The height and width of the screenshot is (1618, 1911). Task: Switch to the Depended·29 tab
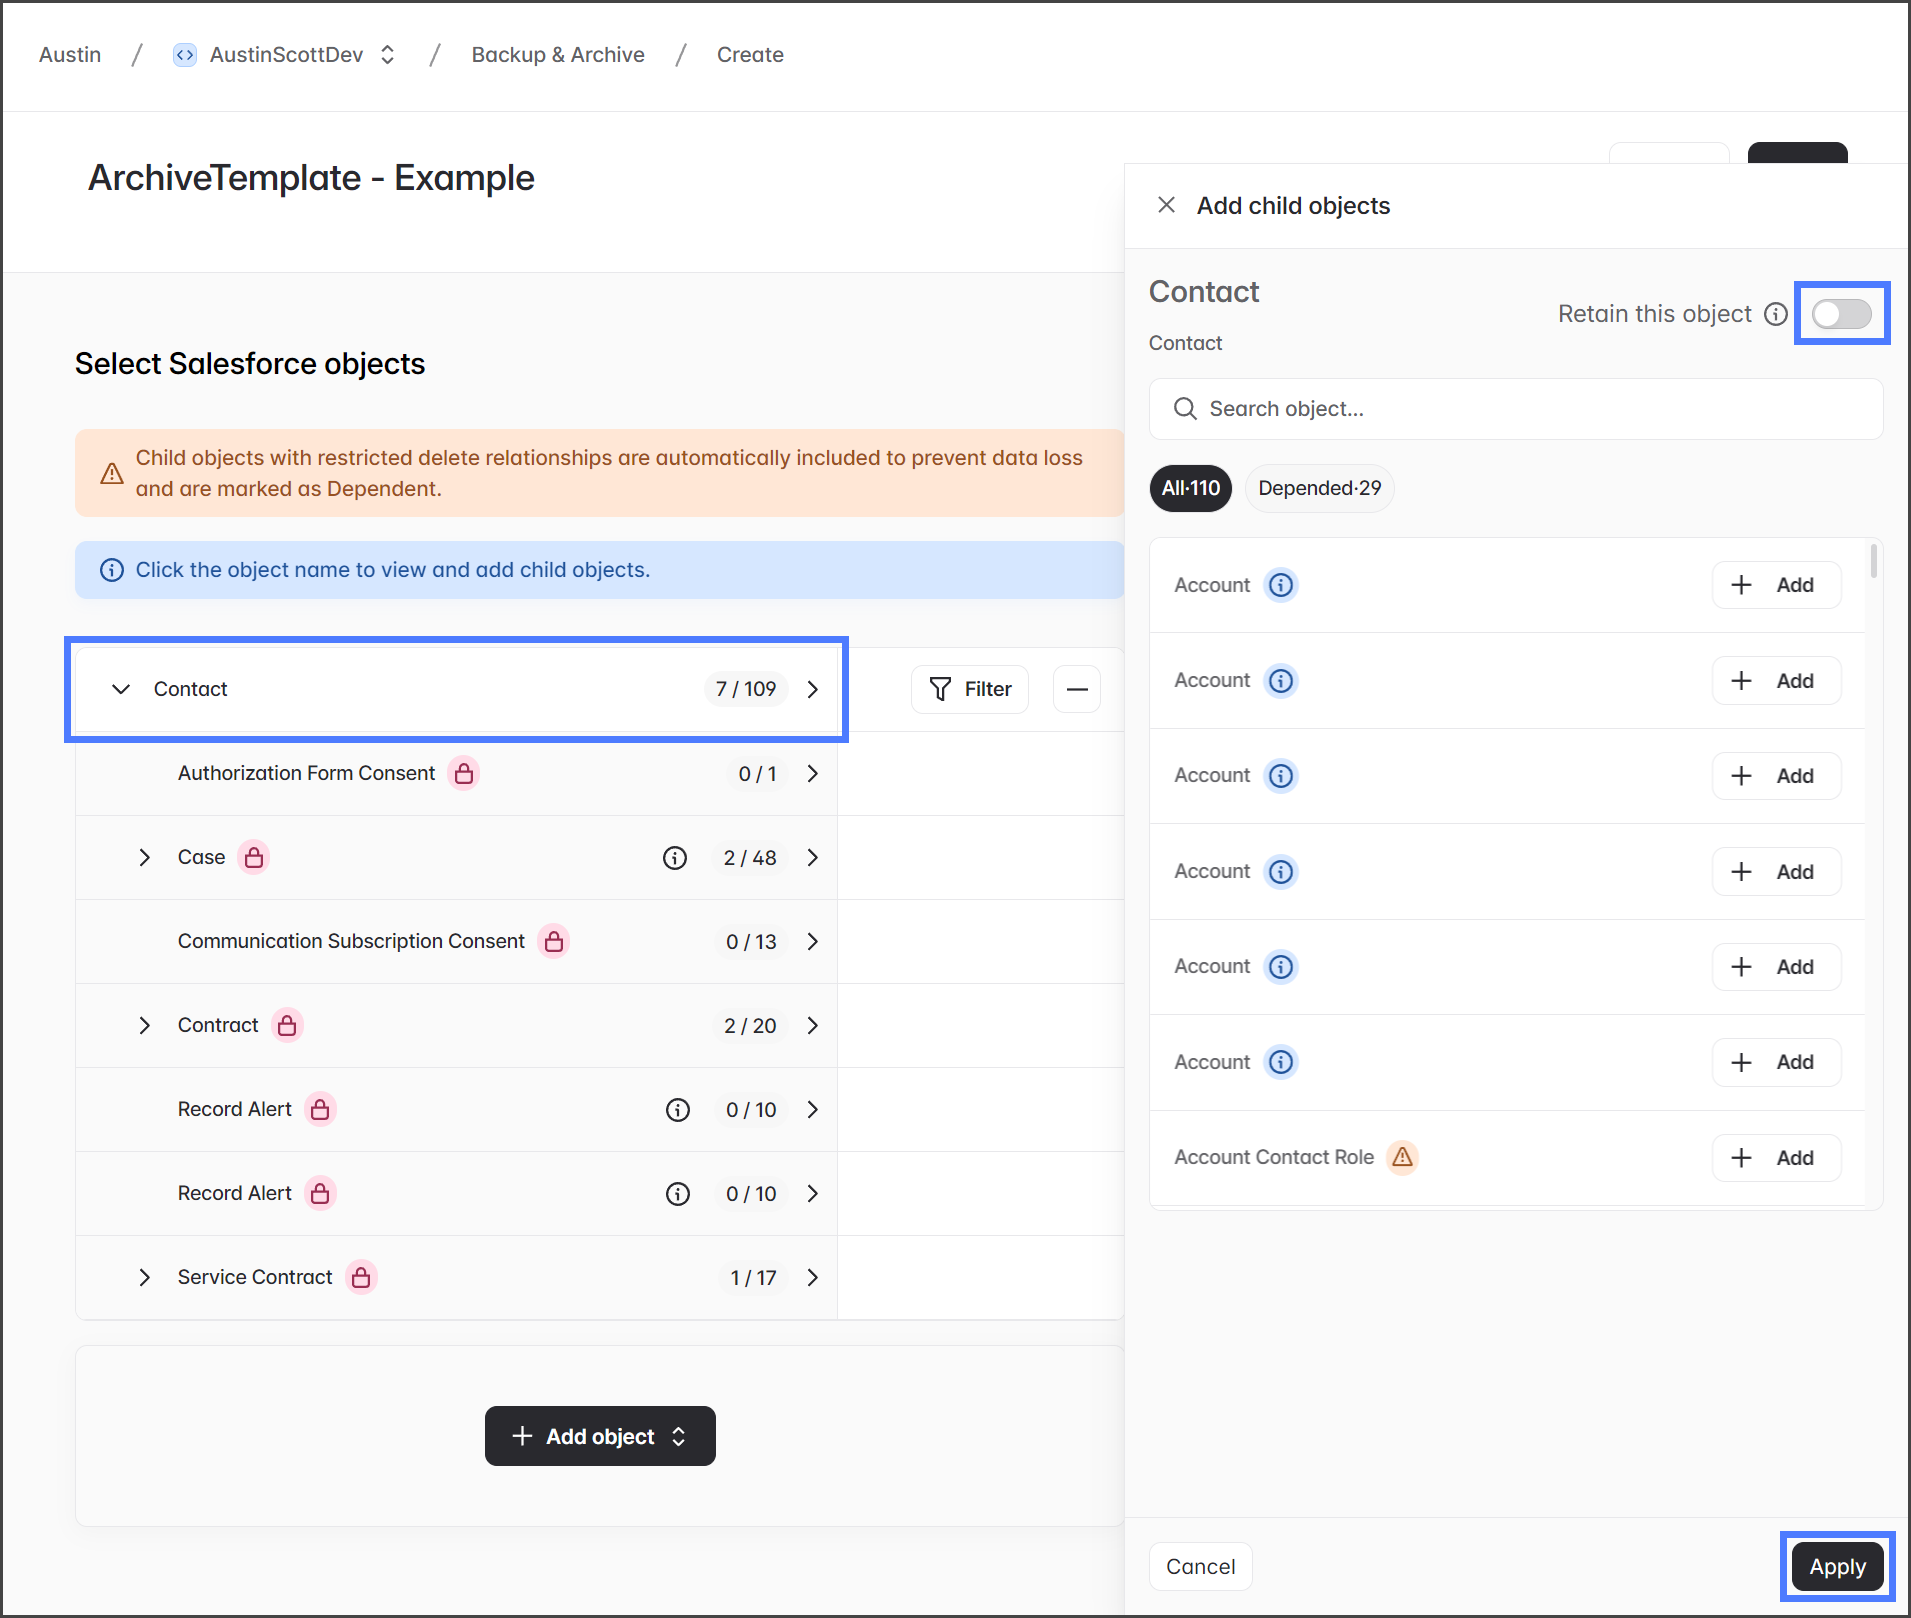coord(1319,488)
